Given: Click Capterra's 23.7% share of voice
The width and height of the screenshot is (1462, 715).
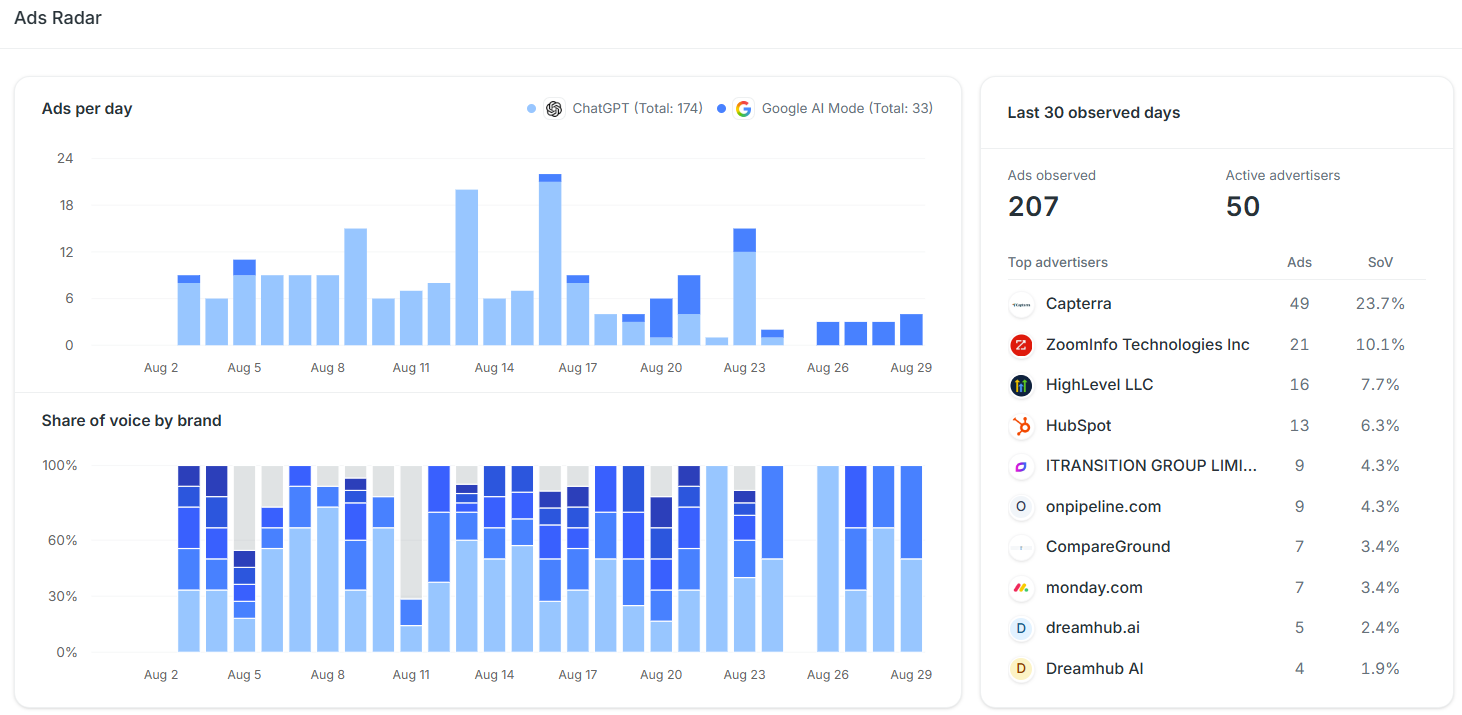Looking at the screenshot, I should [x=1380, y=304].
